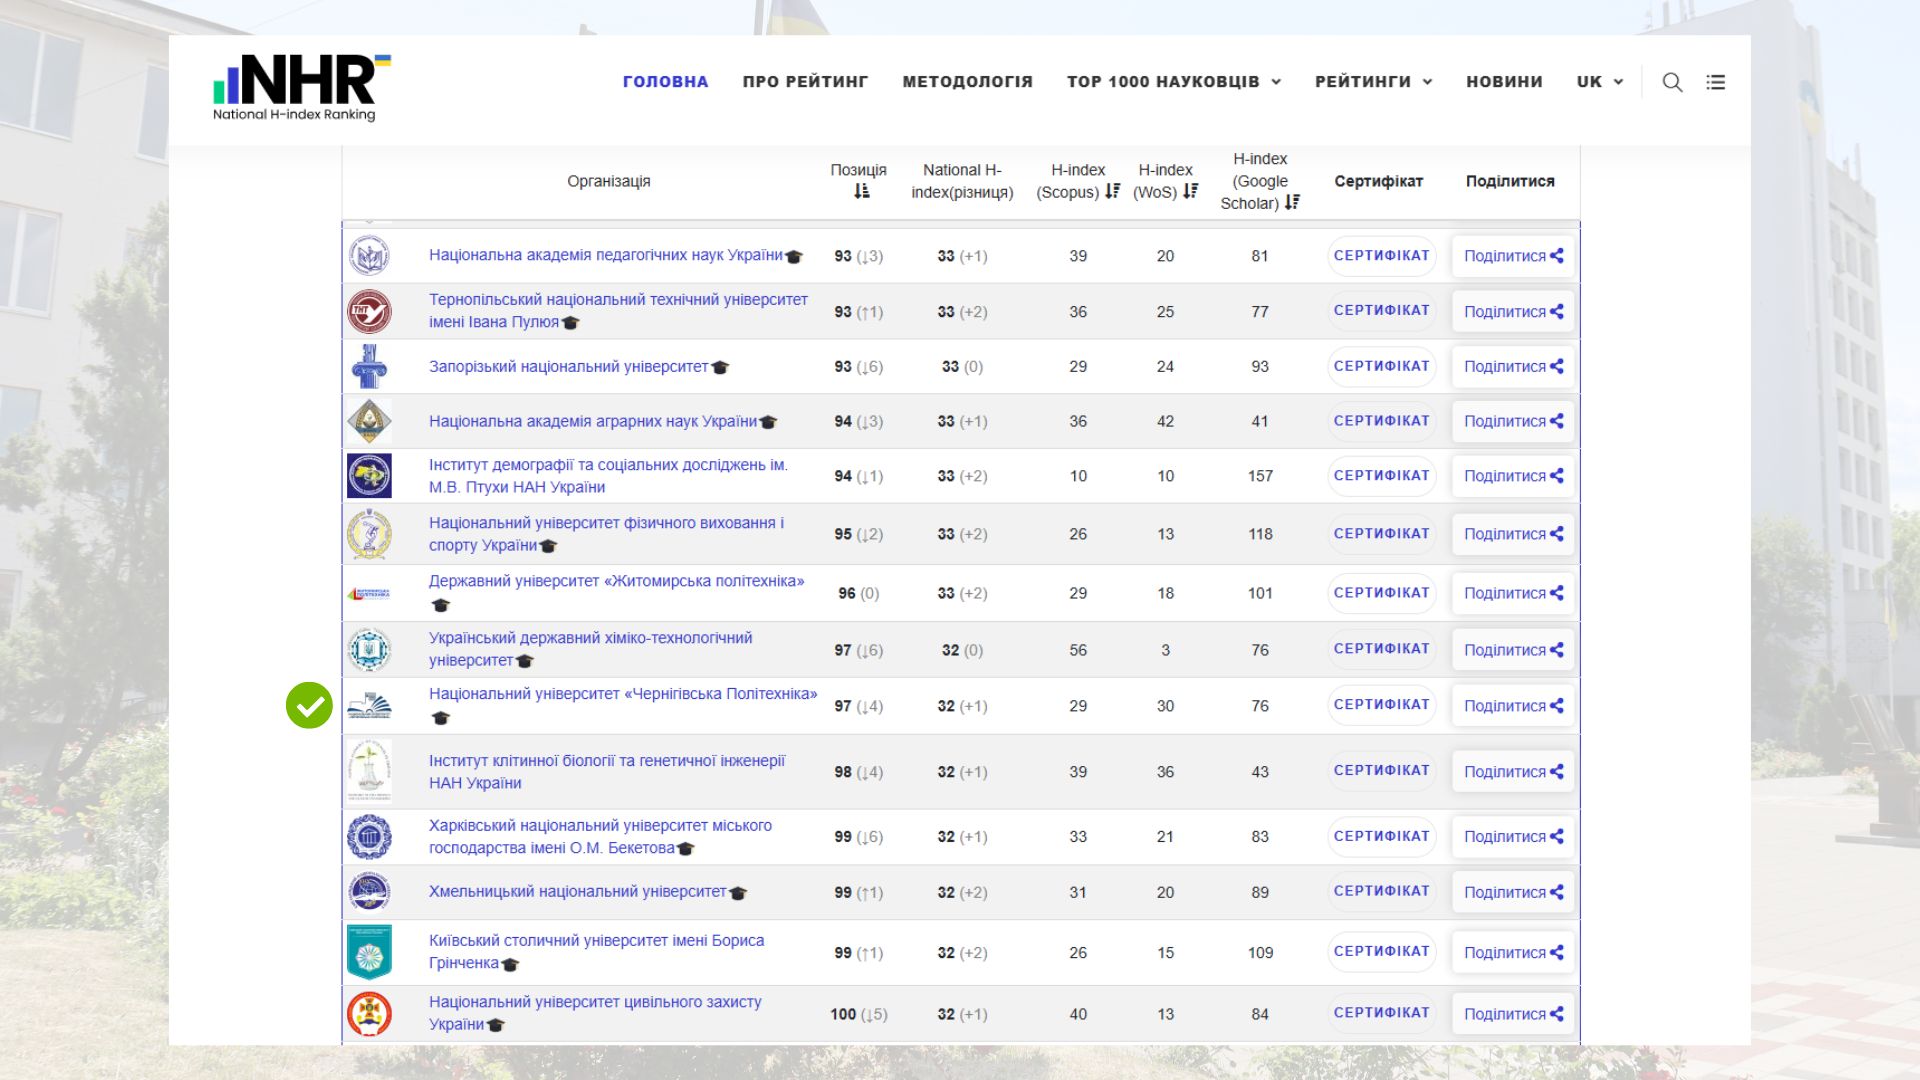Open the UK language dropdown
This screenshot has height=1080, width=1920.
pyautogui.click(x=1599, y=82)
